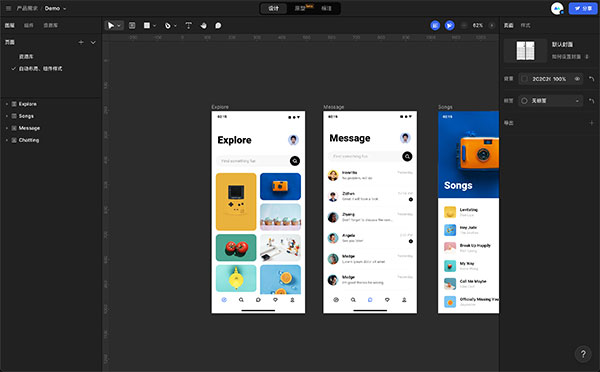600x372 pixels.
Task: Expand the Chatting layer arrow
Action: pos(7,140)
